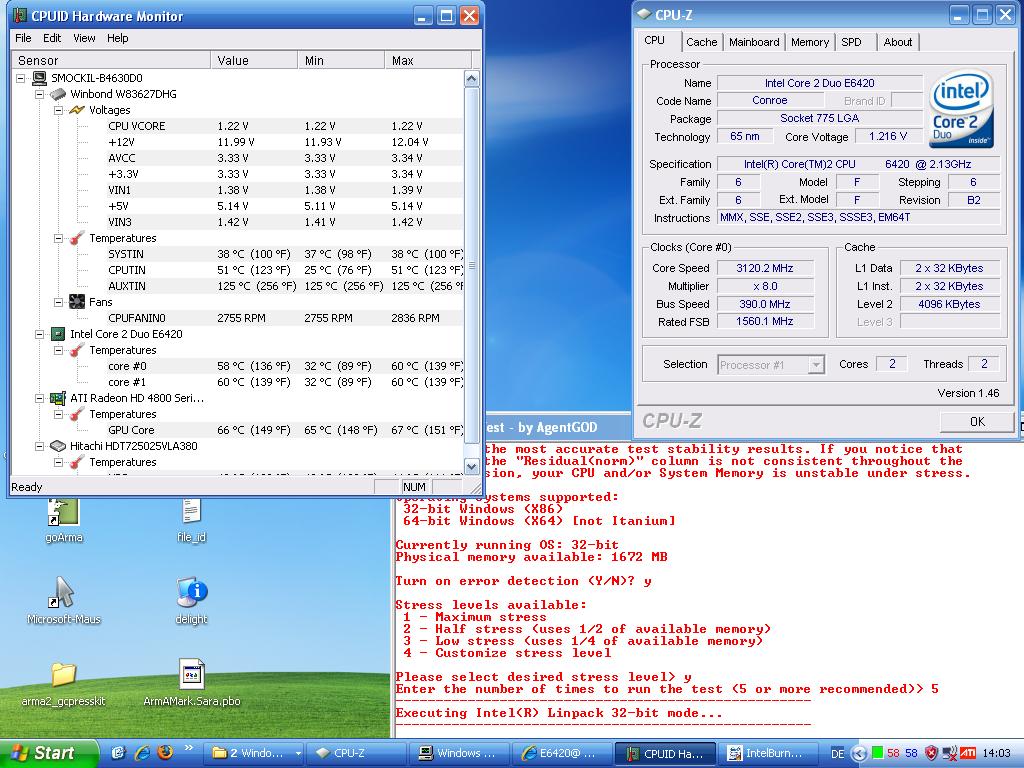Switch to the Memory tab in CPU-Z
The width and height of the screenshot is (1024, 768).
810,42
